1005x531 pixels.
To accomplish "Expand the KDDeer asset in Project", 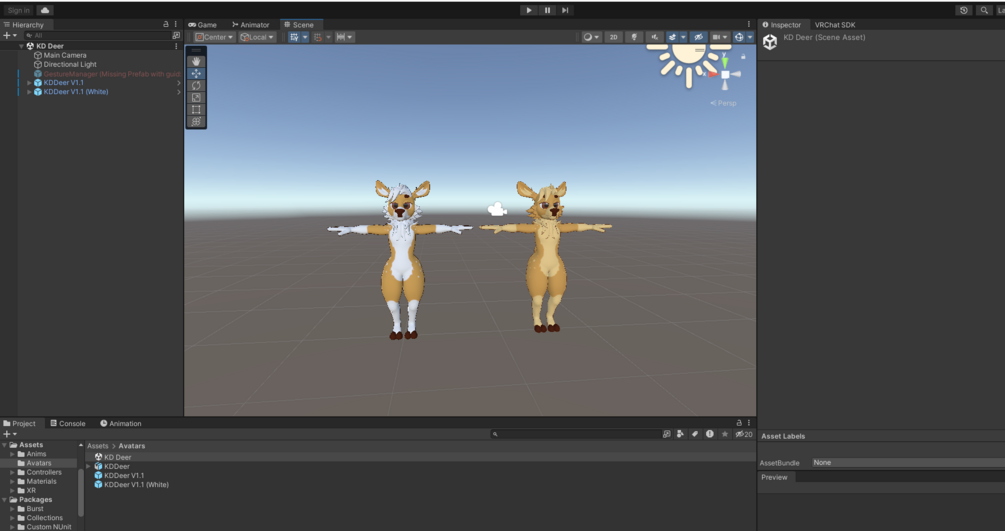I will coord(89,466).
